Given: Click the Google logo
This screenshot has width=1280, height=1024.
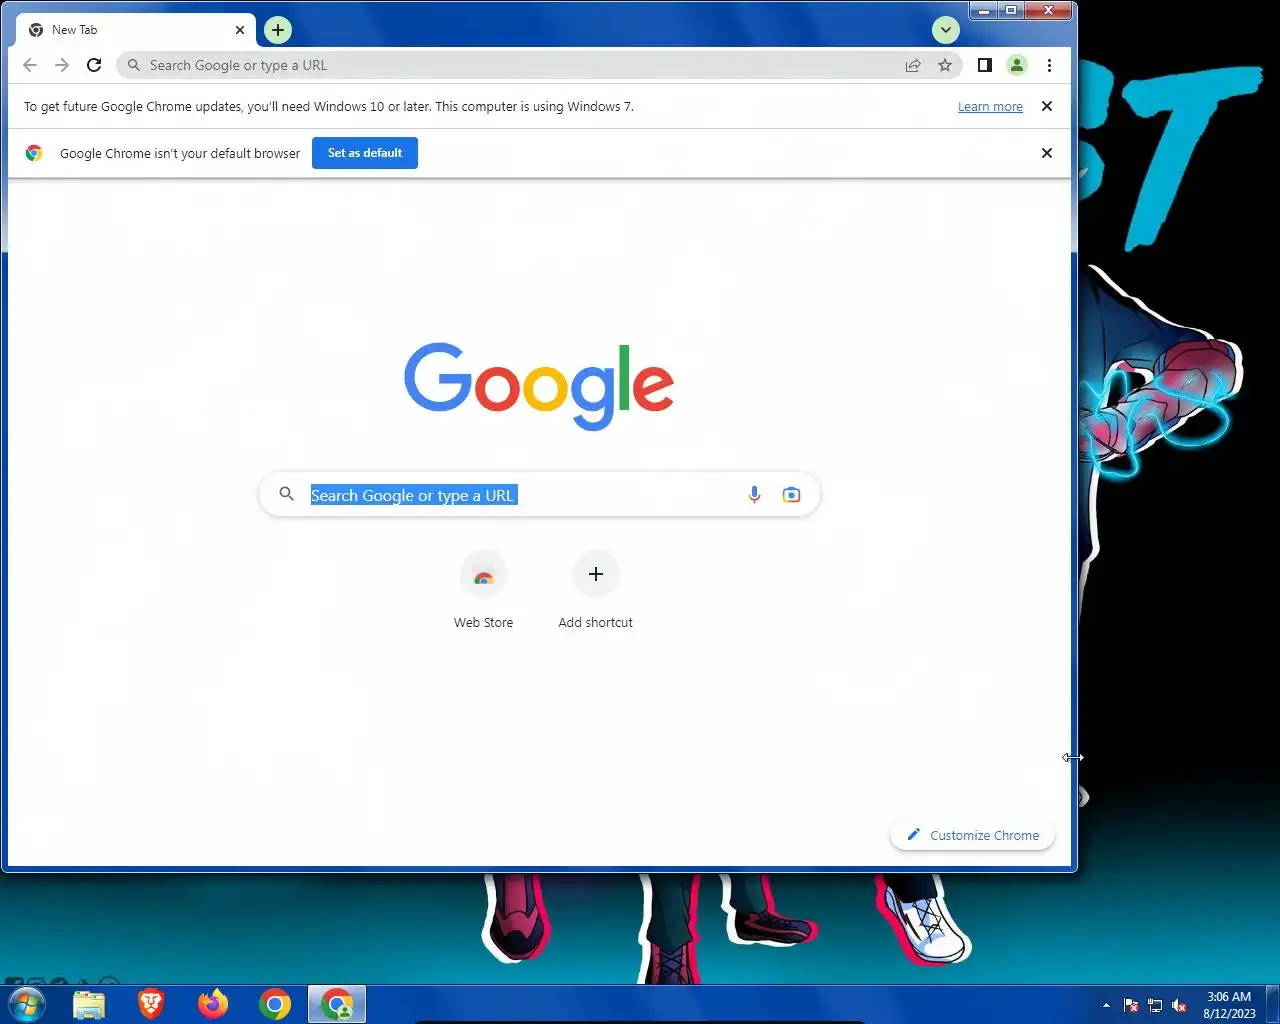Looking at the screenshot, I should (539, 386).
